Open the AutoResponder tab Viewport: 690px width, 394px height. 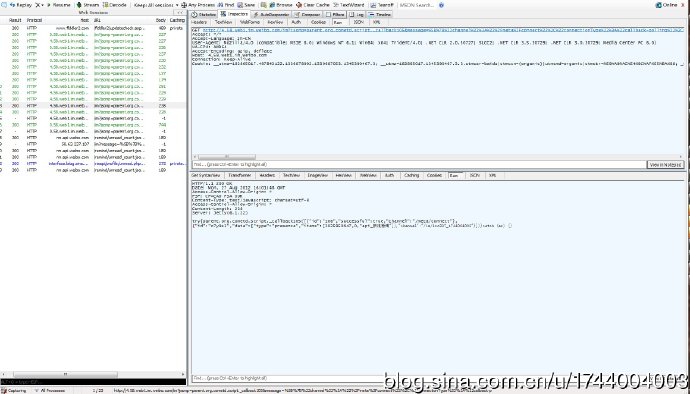coord(271,14)
